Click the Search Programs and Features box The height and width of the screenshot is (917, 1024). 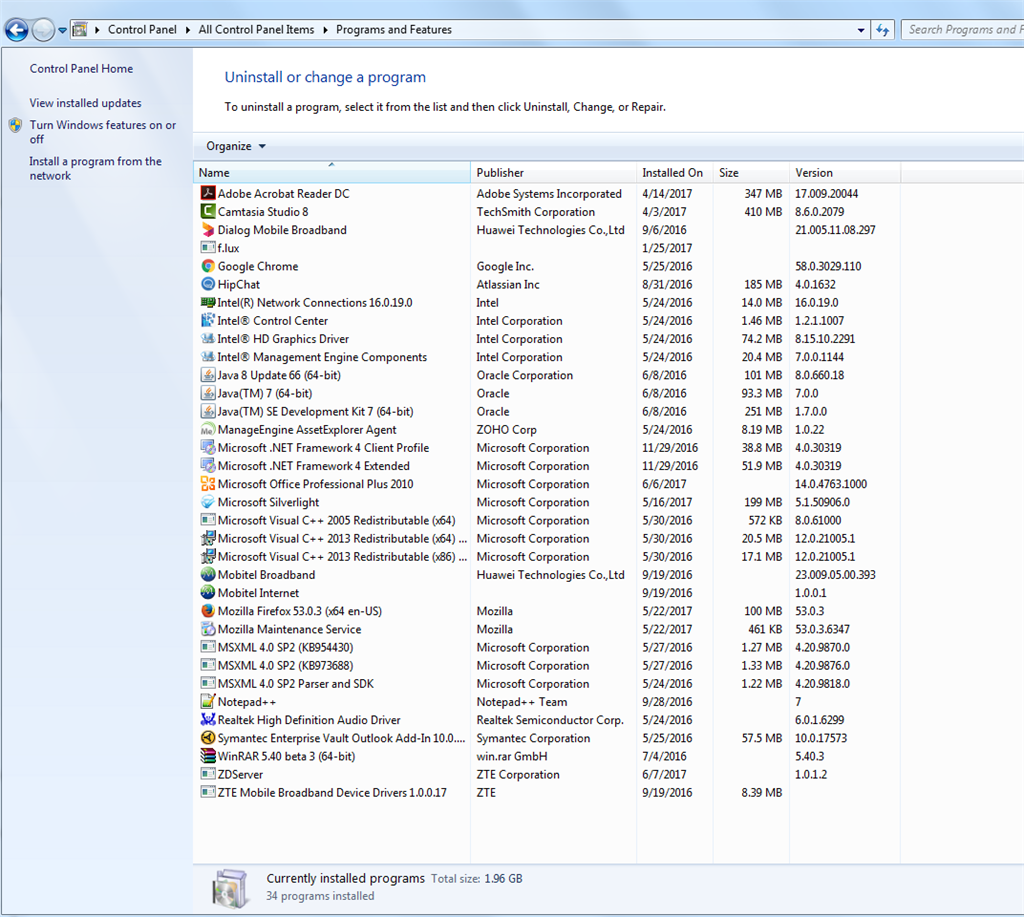click(962, 29)
